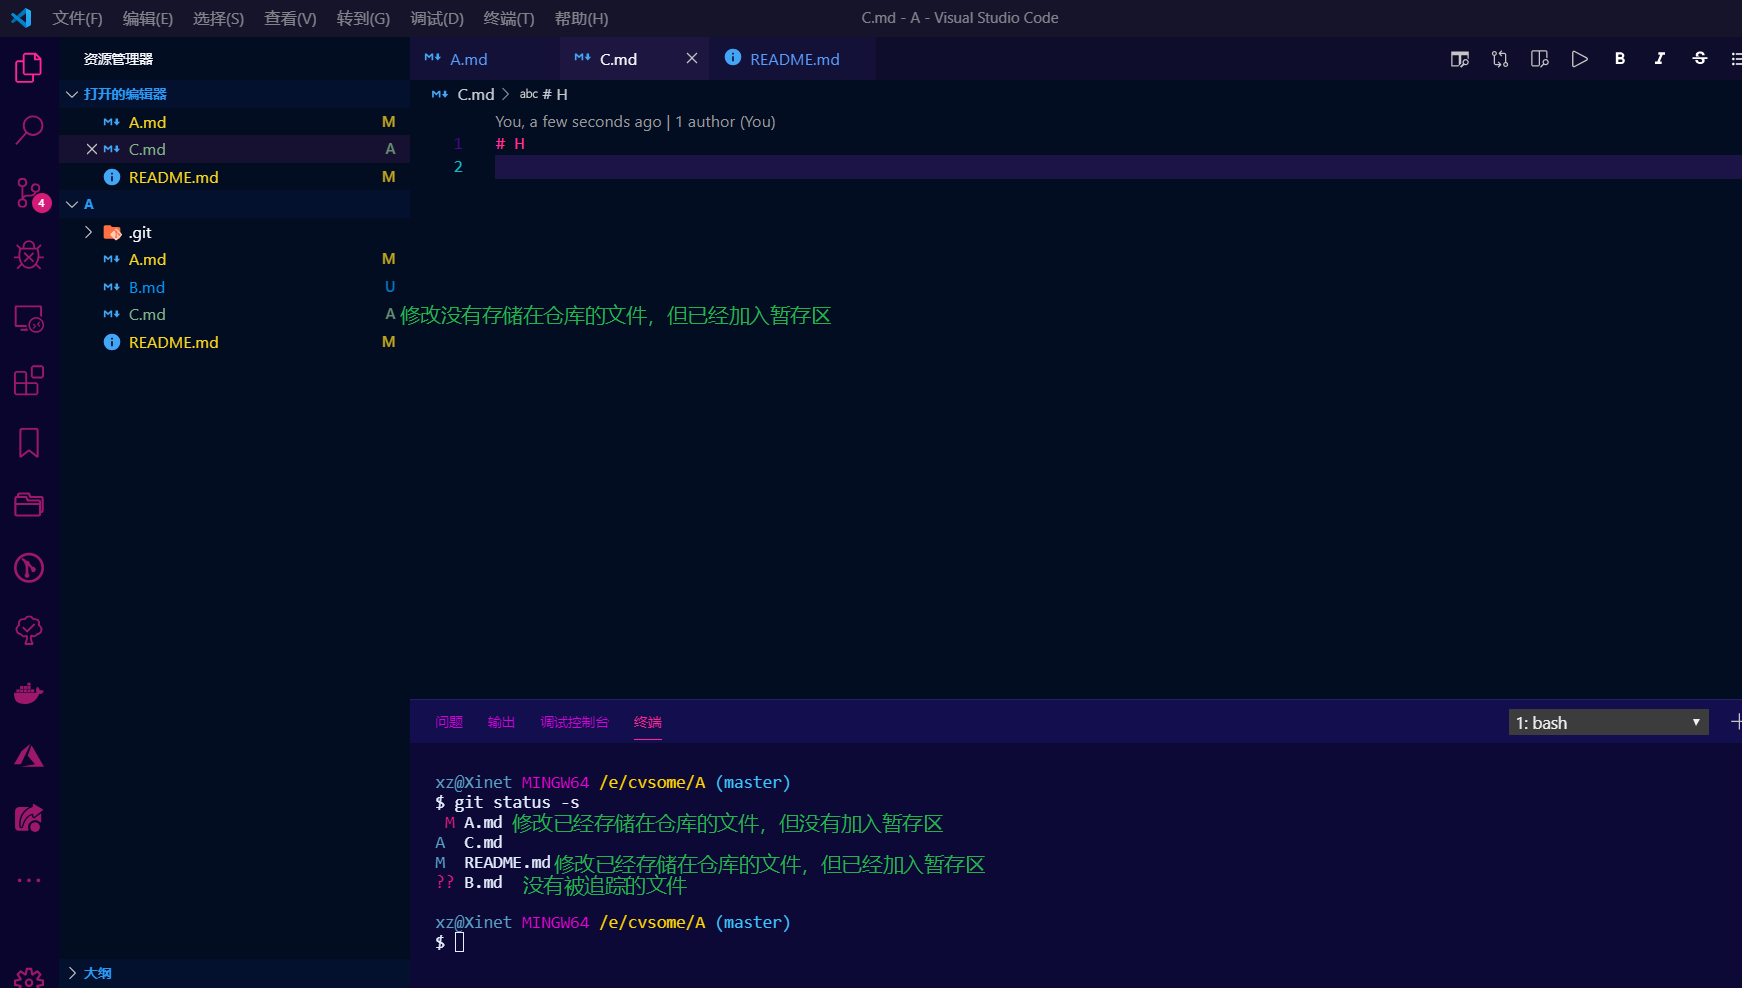Open the Search view in activity bar

(29, 130)
